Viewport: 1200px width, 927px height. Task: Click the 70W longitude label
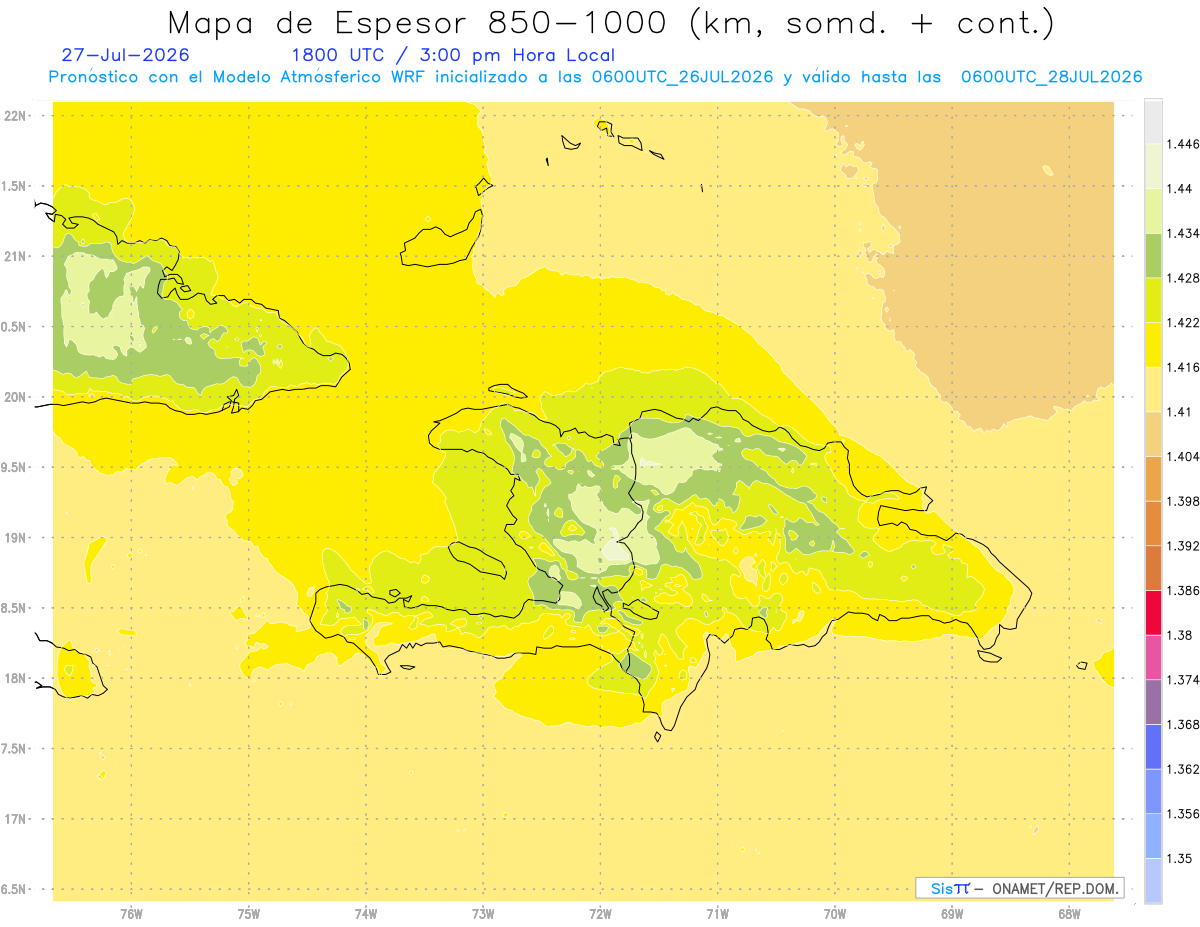[x=835, y=914]
